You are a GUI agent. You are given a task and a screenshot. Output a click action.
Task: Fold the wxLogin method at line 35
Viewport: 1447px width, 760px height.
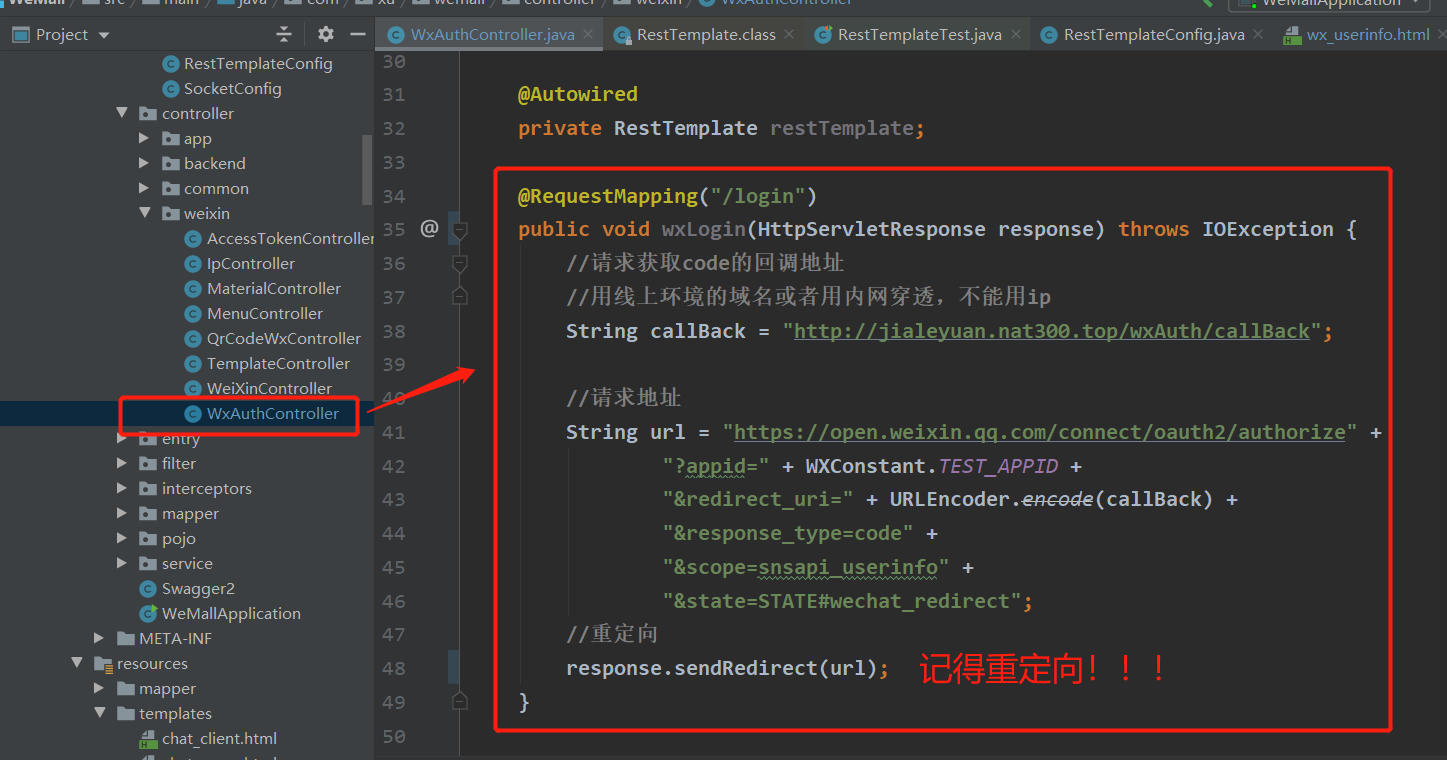pos(460,230)
